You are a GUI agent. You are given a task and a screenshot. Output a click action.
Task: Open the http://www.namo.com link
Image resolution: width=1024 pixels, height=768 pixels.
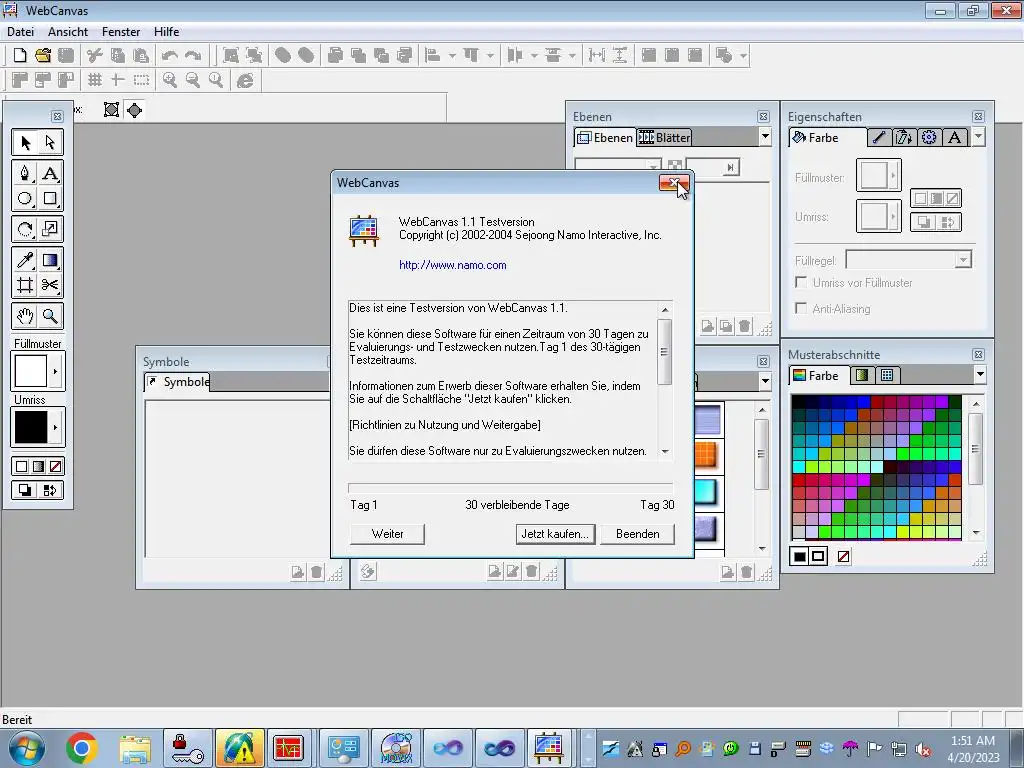coord(453,265)
